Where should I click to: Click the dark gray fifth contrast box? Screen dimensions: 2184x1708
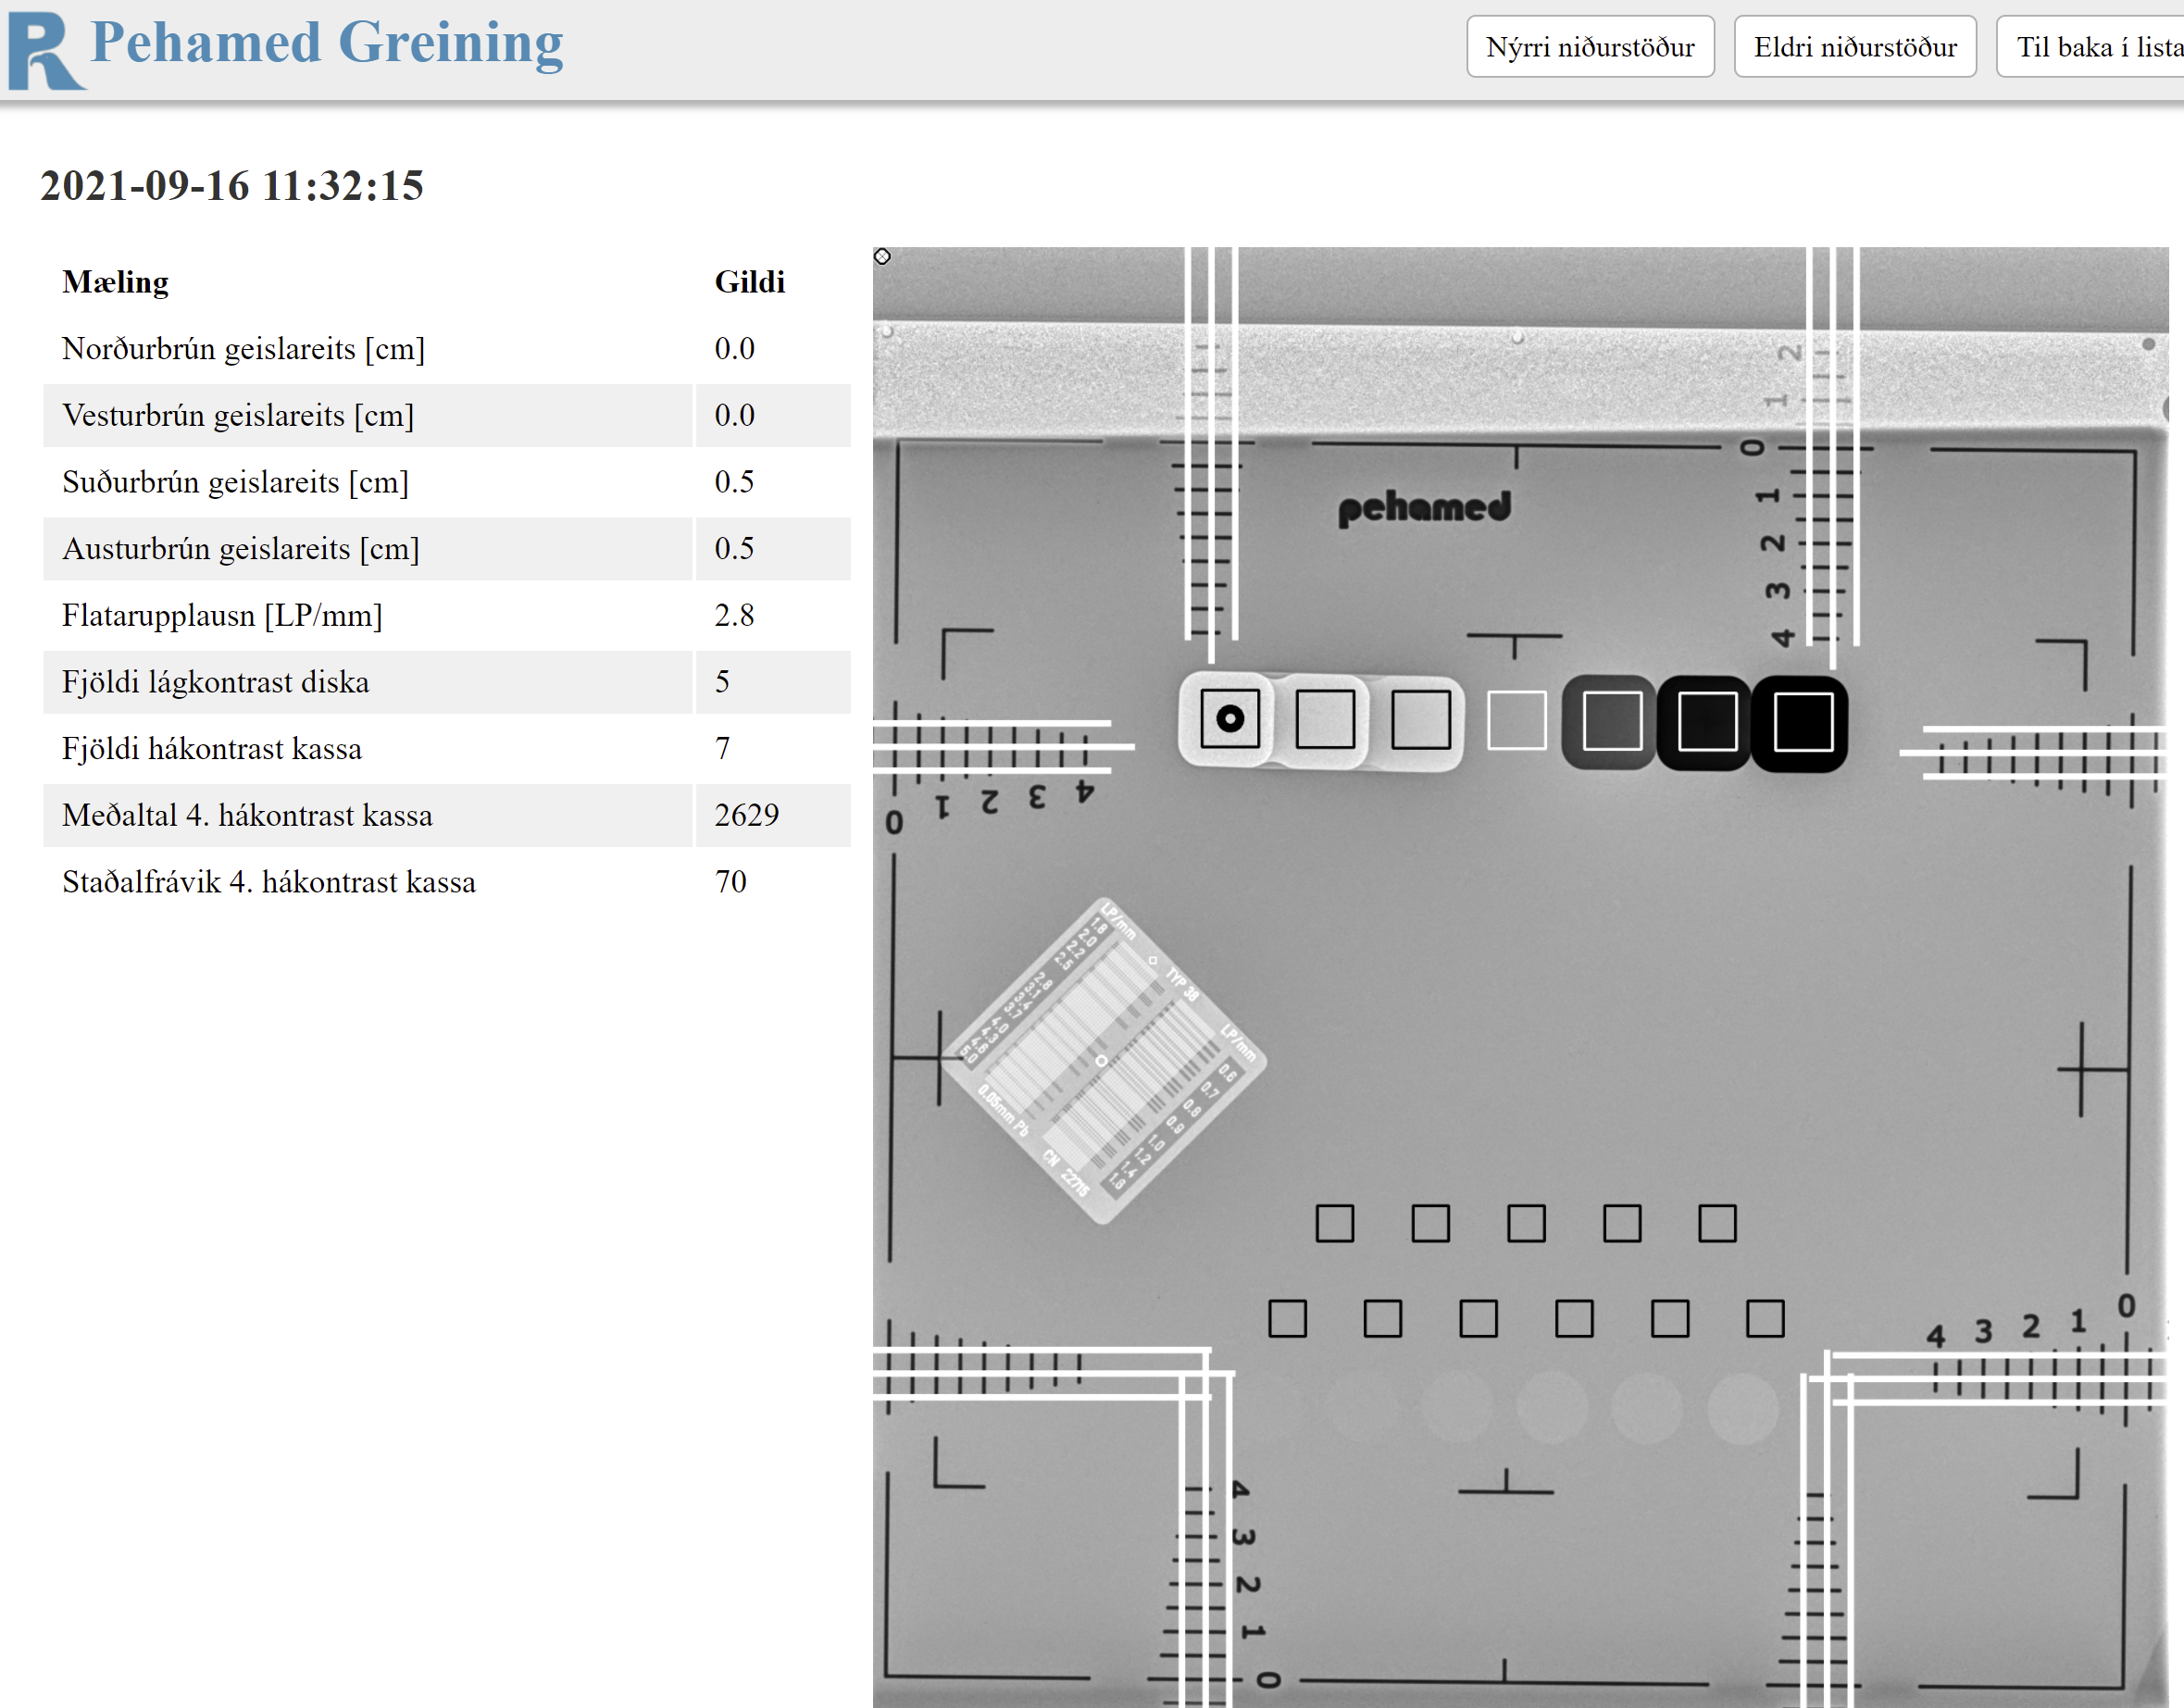click(1611, 721)
